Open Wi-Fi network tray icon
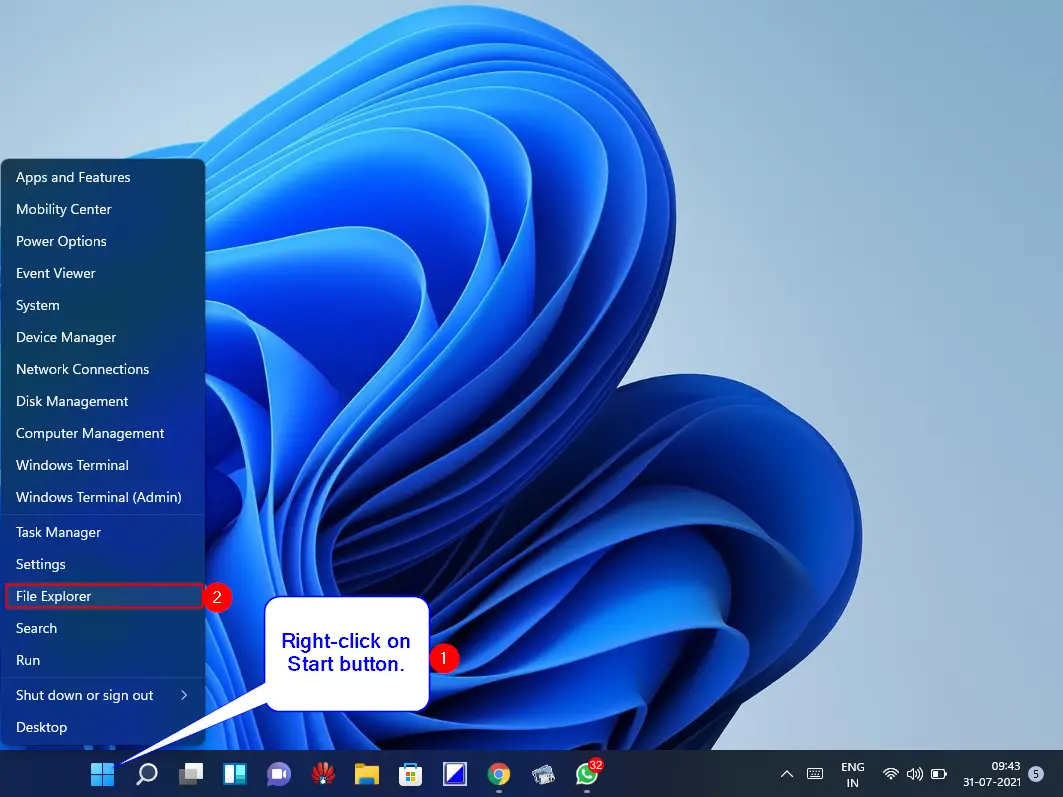Viewport: 1063px width, 797px height. [x=891, y=773]
